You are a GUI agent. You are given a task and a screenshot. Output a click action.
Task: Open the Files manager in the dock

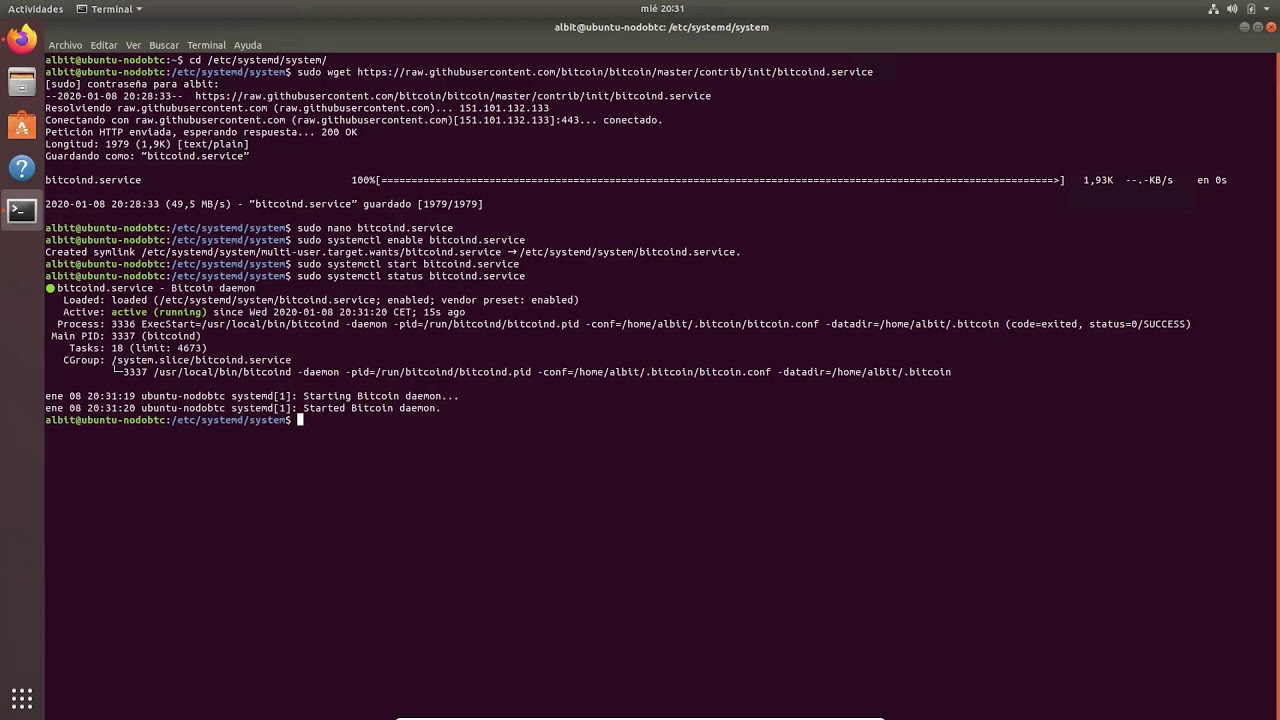click(22, 83)
